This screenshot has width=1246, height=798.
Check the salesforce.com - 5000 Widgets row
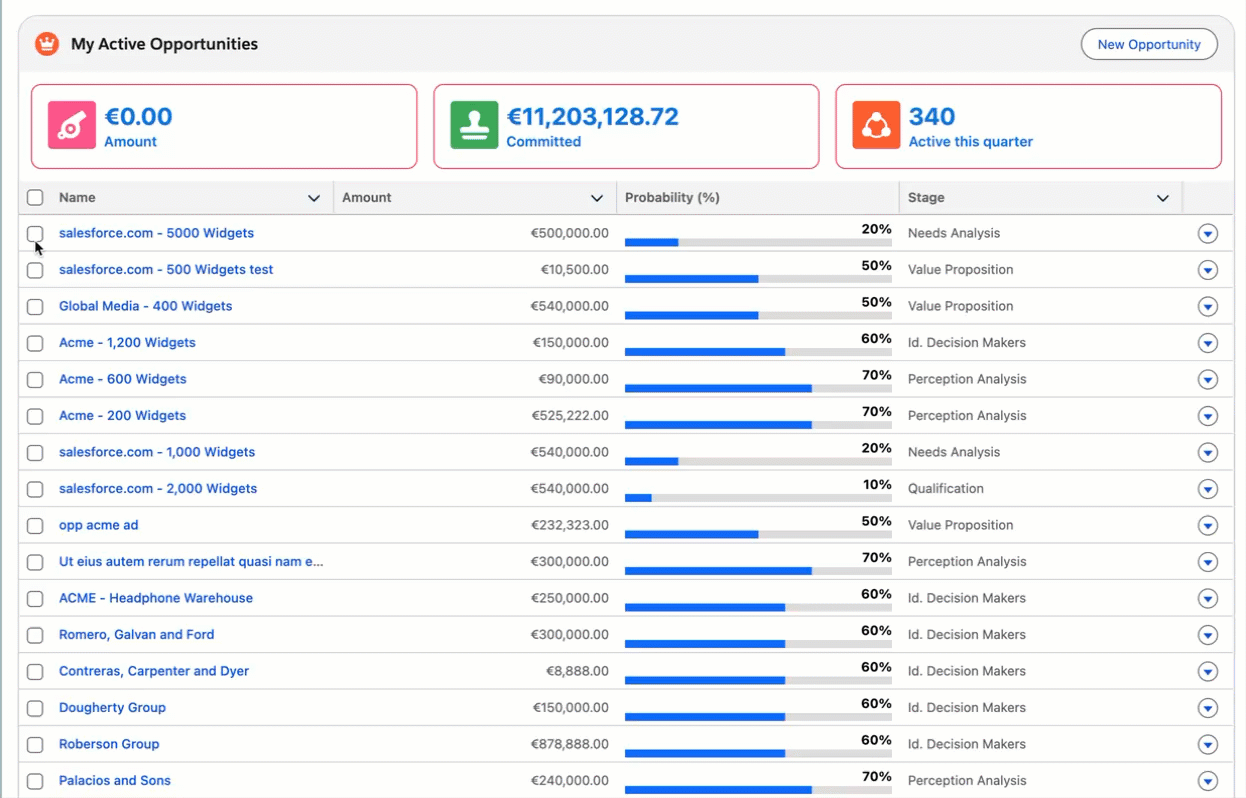click(35, 233)
